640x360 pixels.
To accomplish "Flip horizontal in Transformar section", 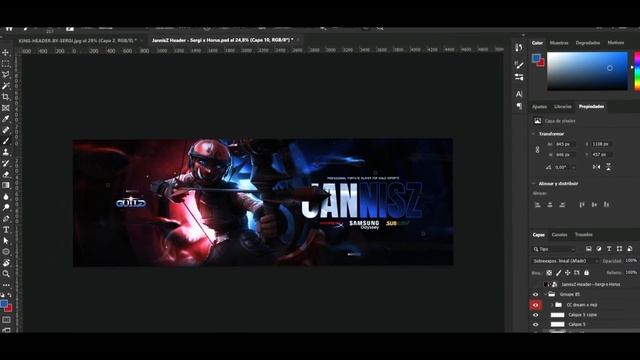I will 596,167.
